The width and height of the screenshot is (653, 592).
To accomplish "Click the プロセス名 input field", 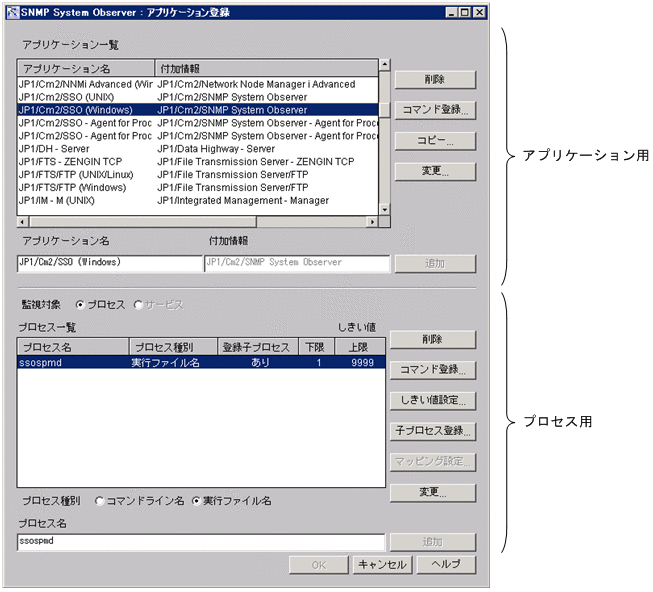I will tap(201, 542).
